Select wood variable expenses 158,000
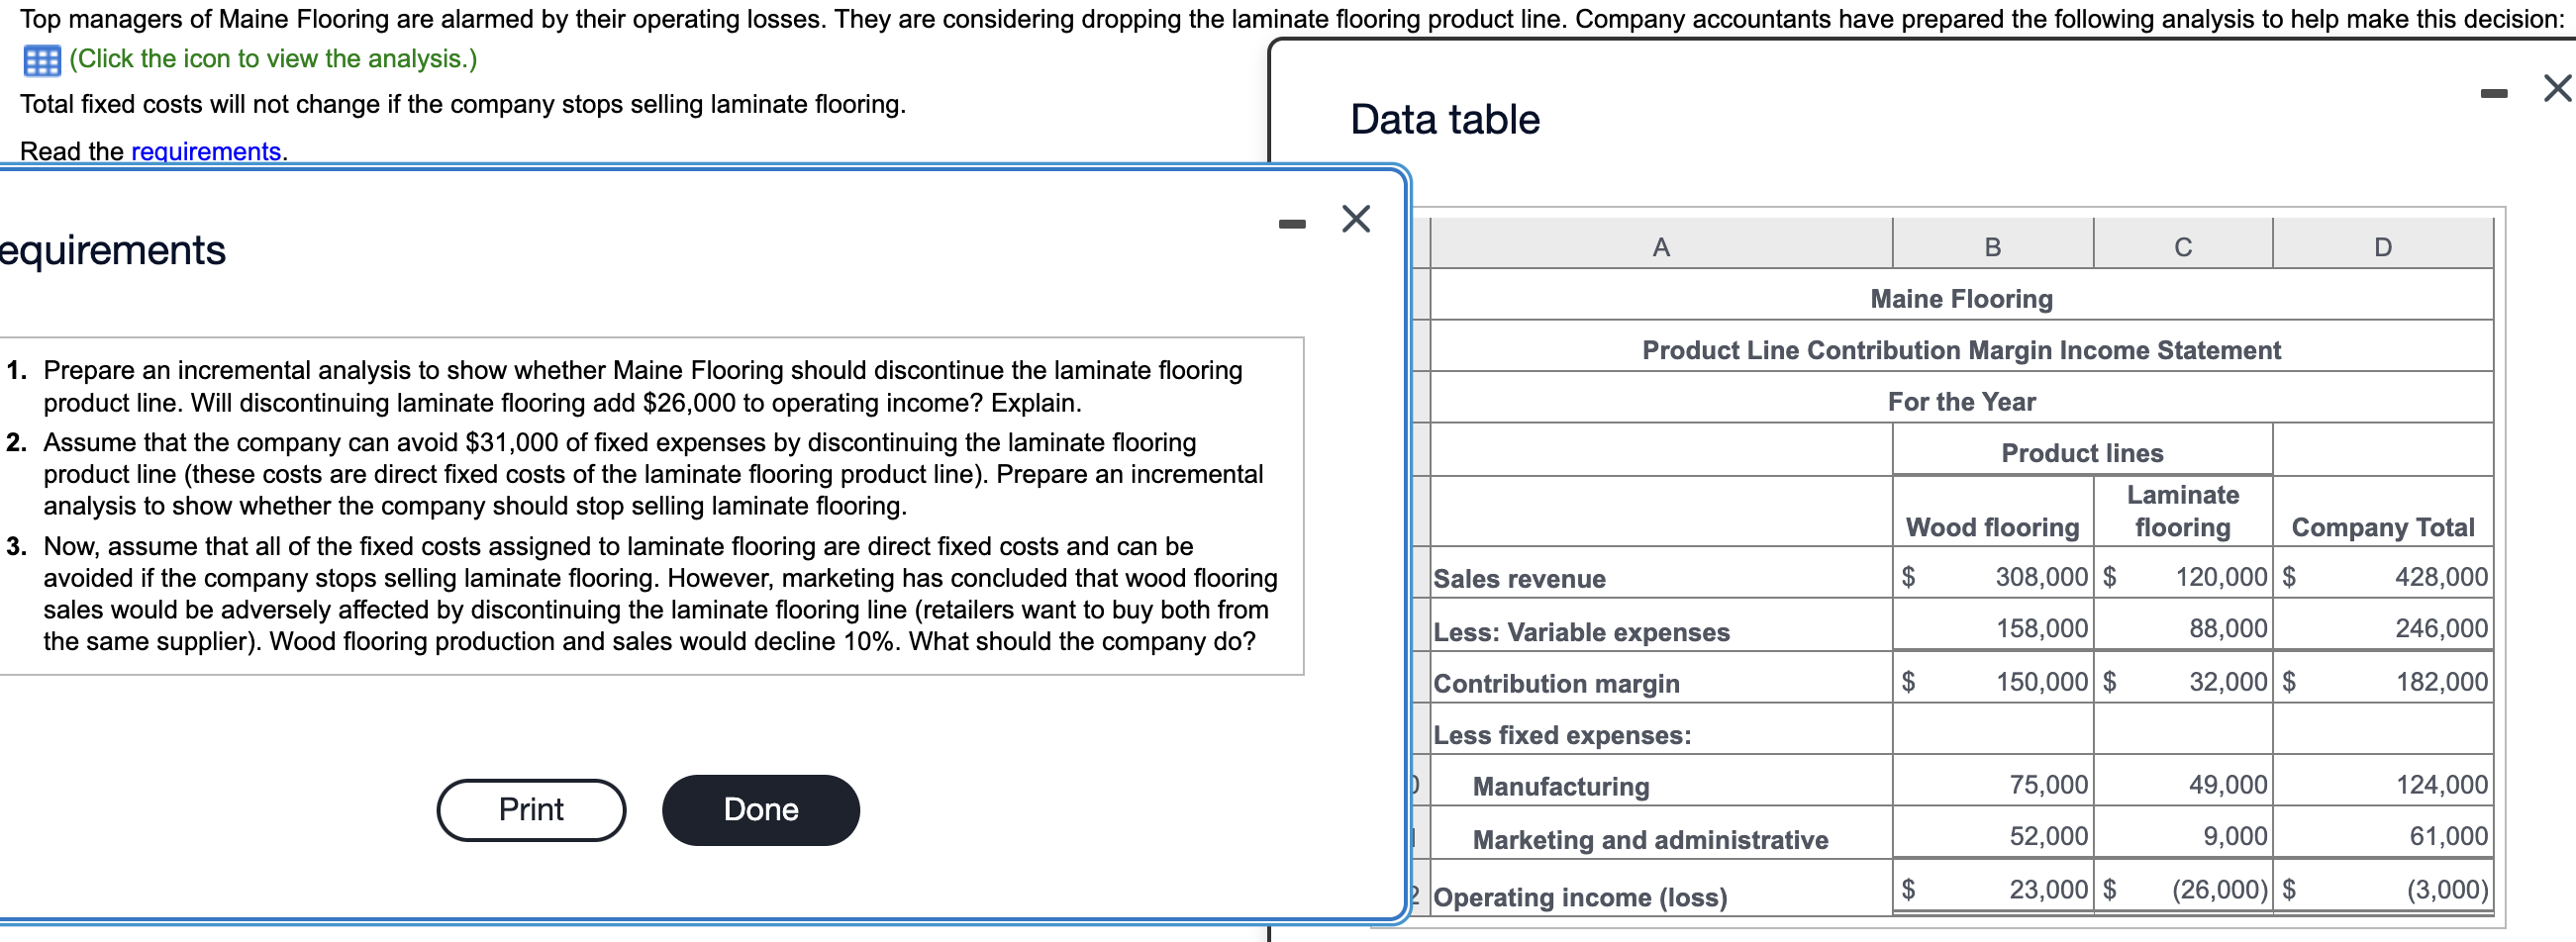The height and width of the screenshot is (942, 2576). tap(2042, 627)
